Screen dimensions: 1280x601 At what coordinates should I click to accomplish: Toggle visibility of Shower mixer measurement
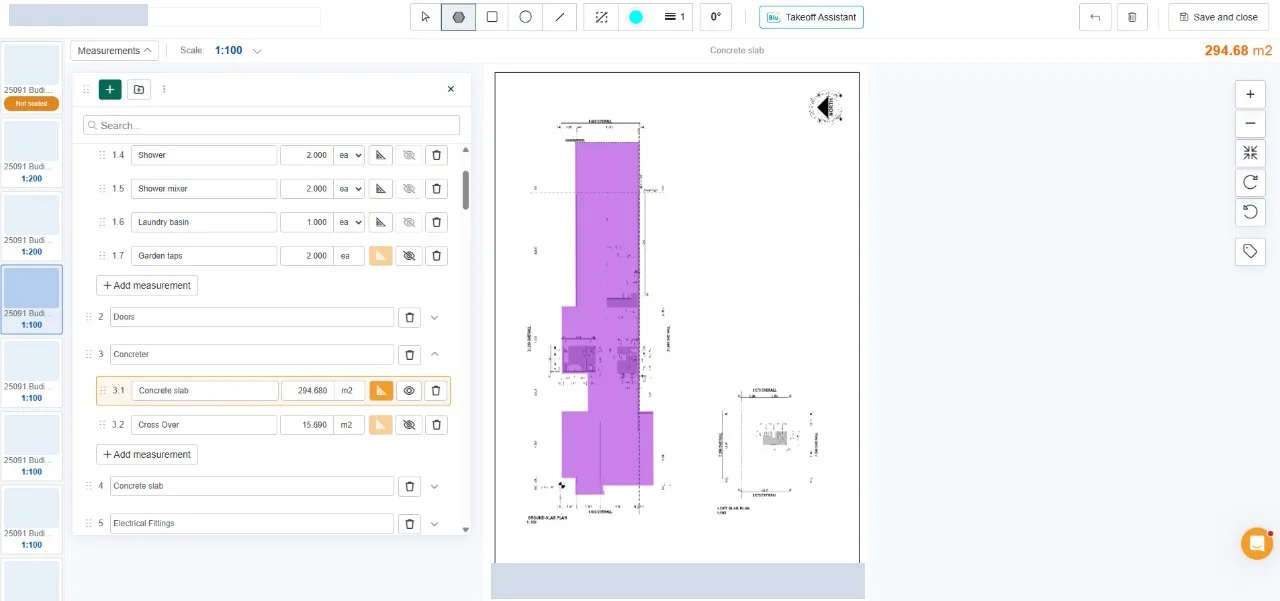pos(408,188)
